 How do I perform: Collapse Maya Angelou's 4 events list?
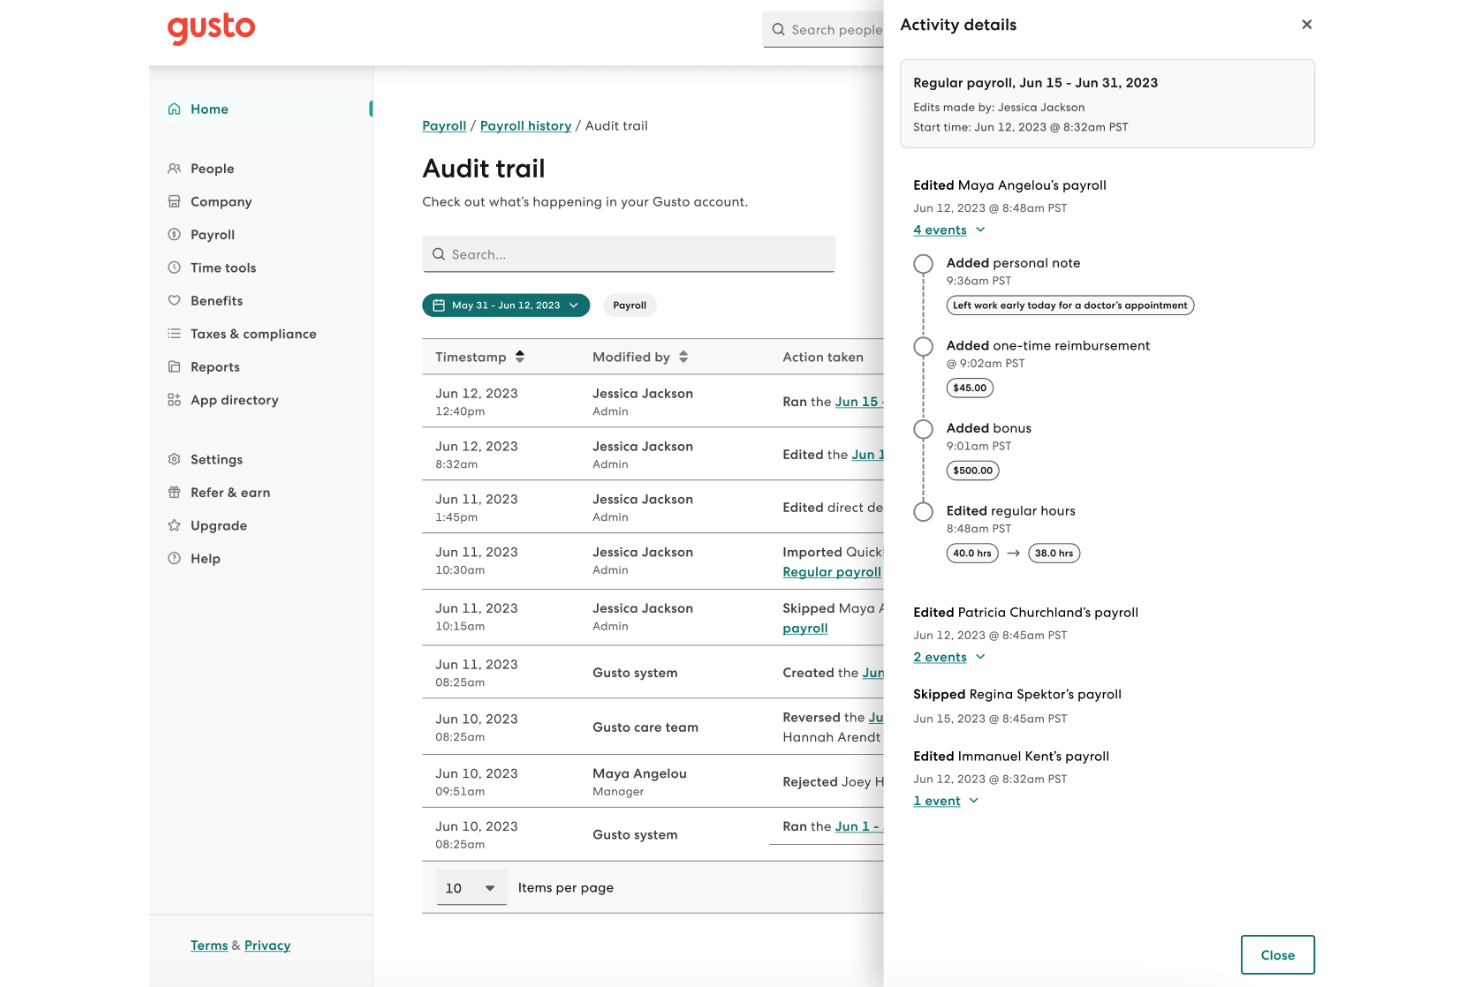[949, 230]
